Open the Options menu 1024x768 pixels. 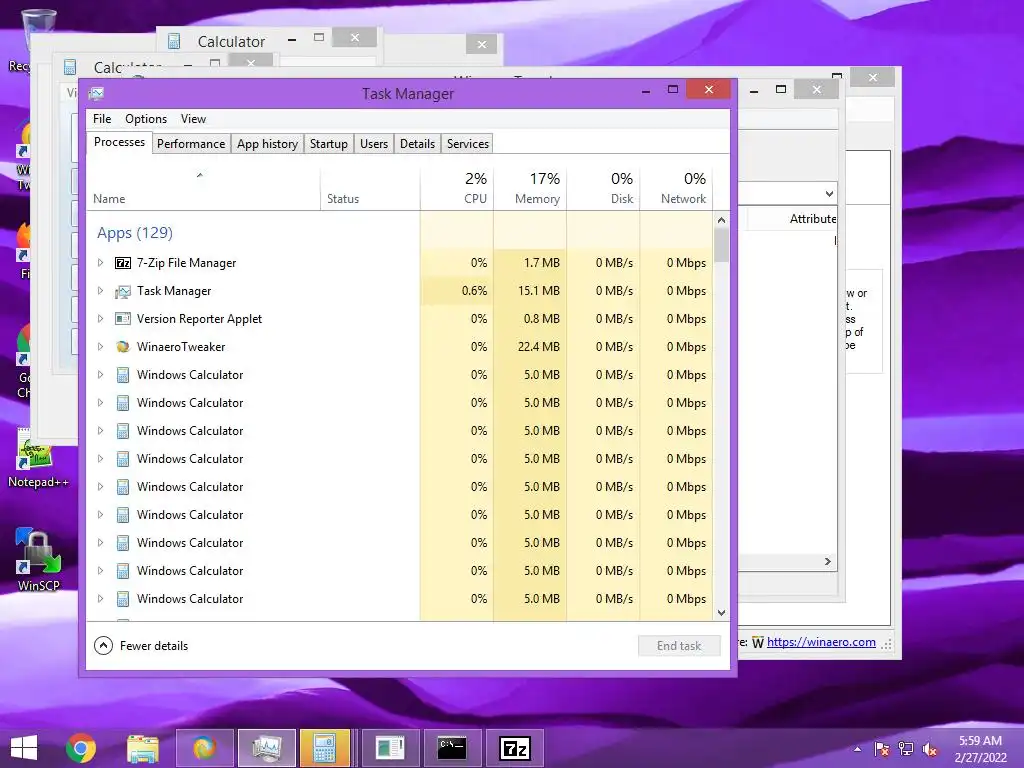pyautogui.click(x=146, y=119)
